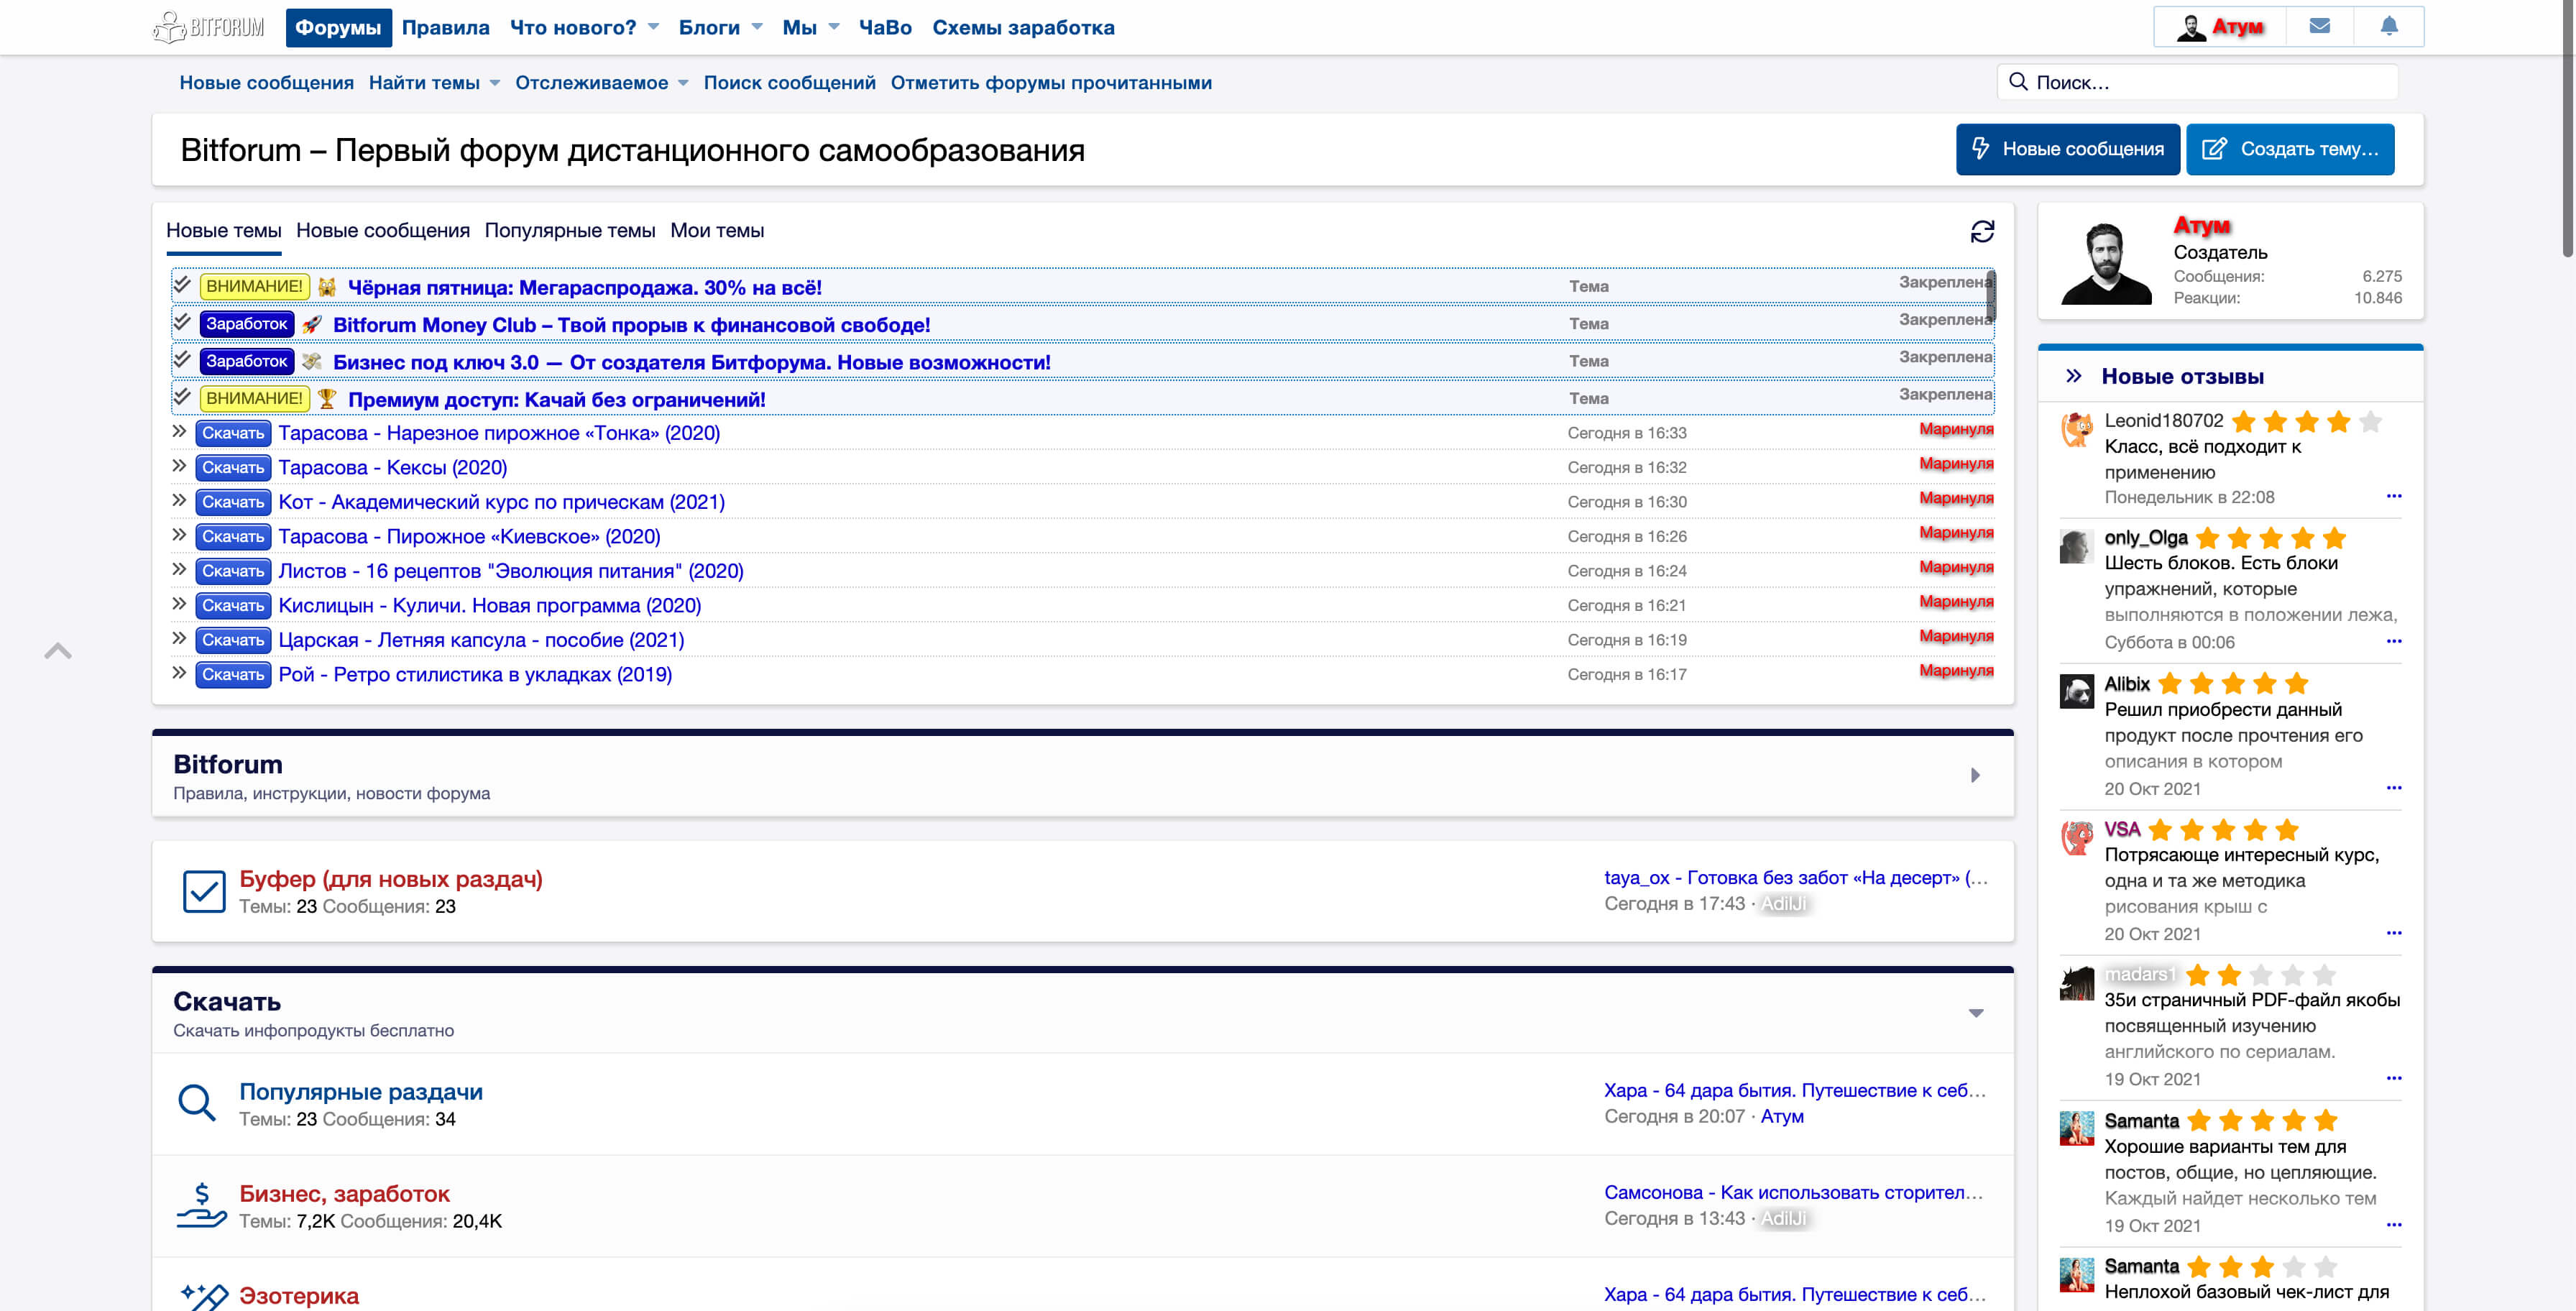Screen dimensions: 2576x1311
Task: Open Буфер (для новых раздач) forum
Action: (391, 879)
